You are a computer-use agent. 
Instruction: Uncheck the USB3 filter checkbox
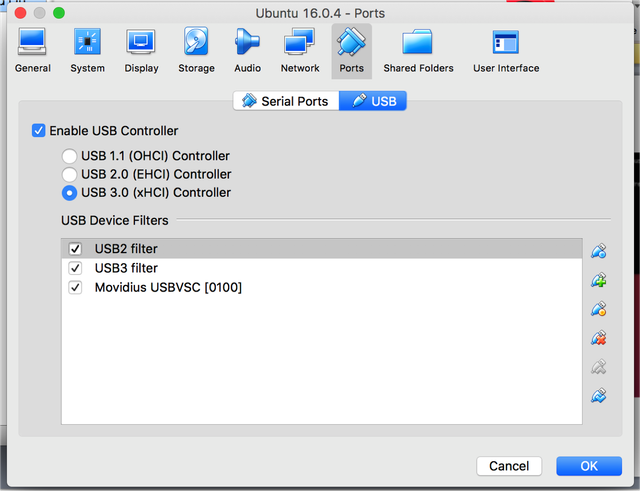point(75,268)
